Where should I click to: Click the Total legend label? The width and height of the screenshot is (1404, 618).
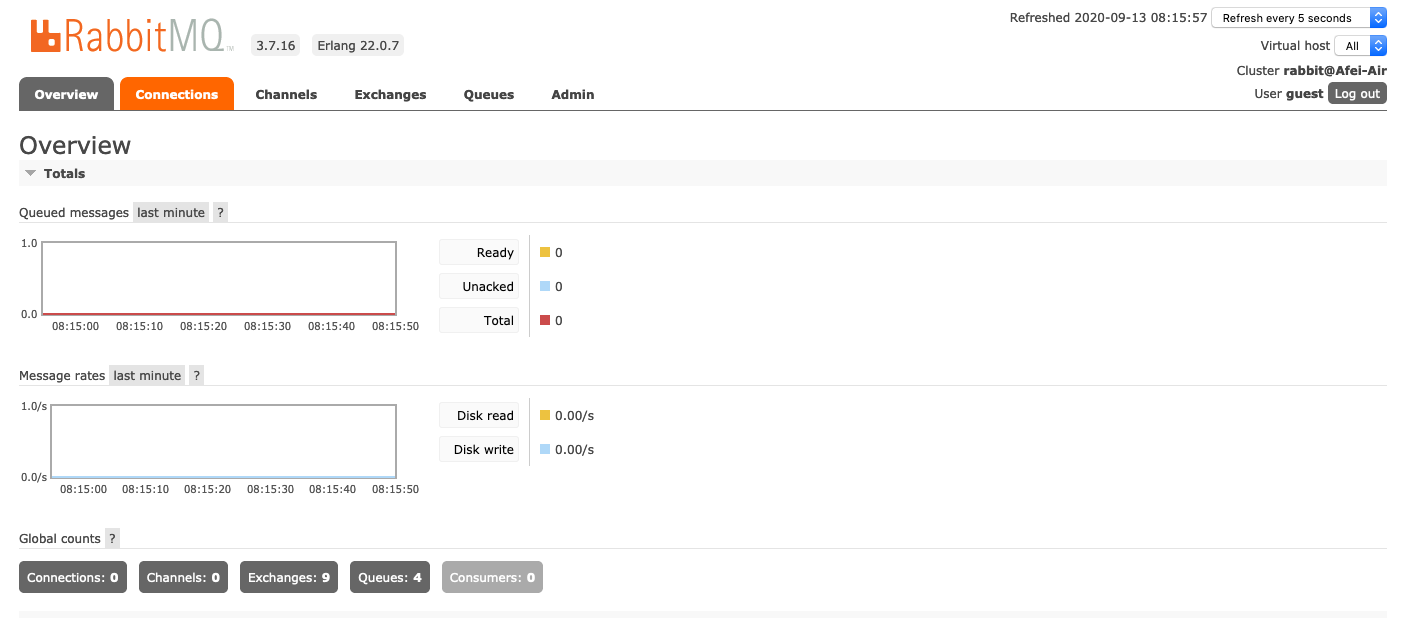[x=479, y=321]
